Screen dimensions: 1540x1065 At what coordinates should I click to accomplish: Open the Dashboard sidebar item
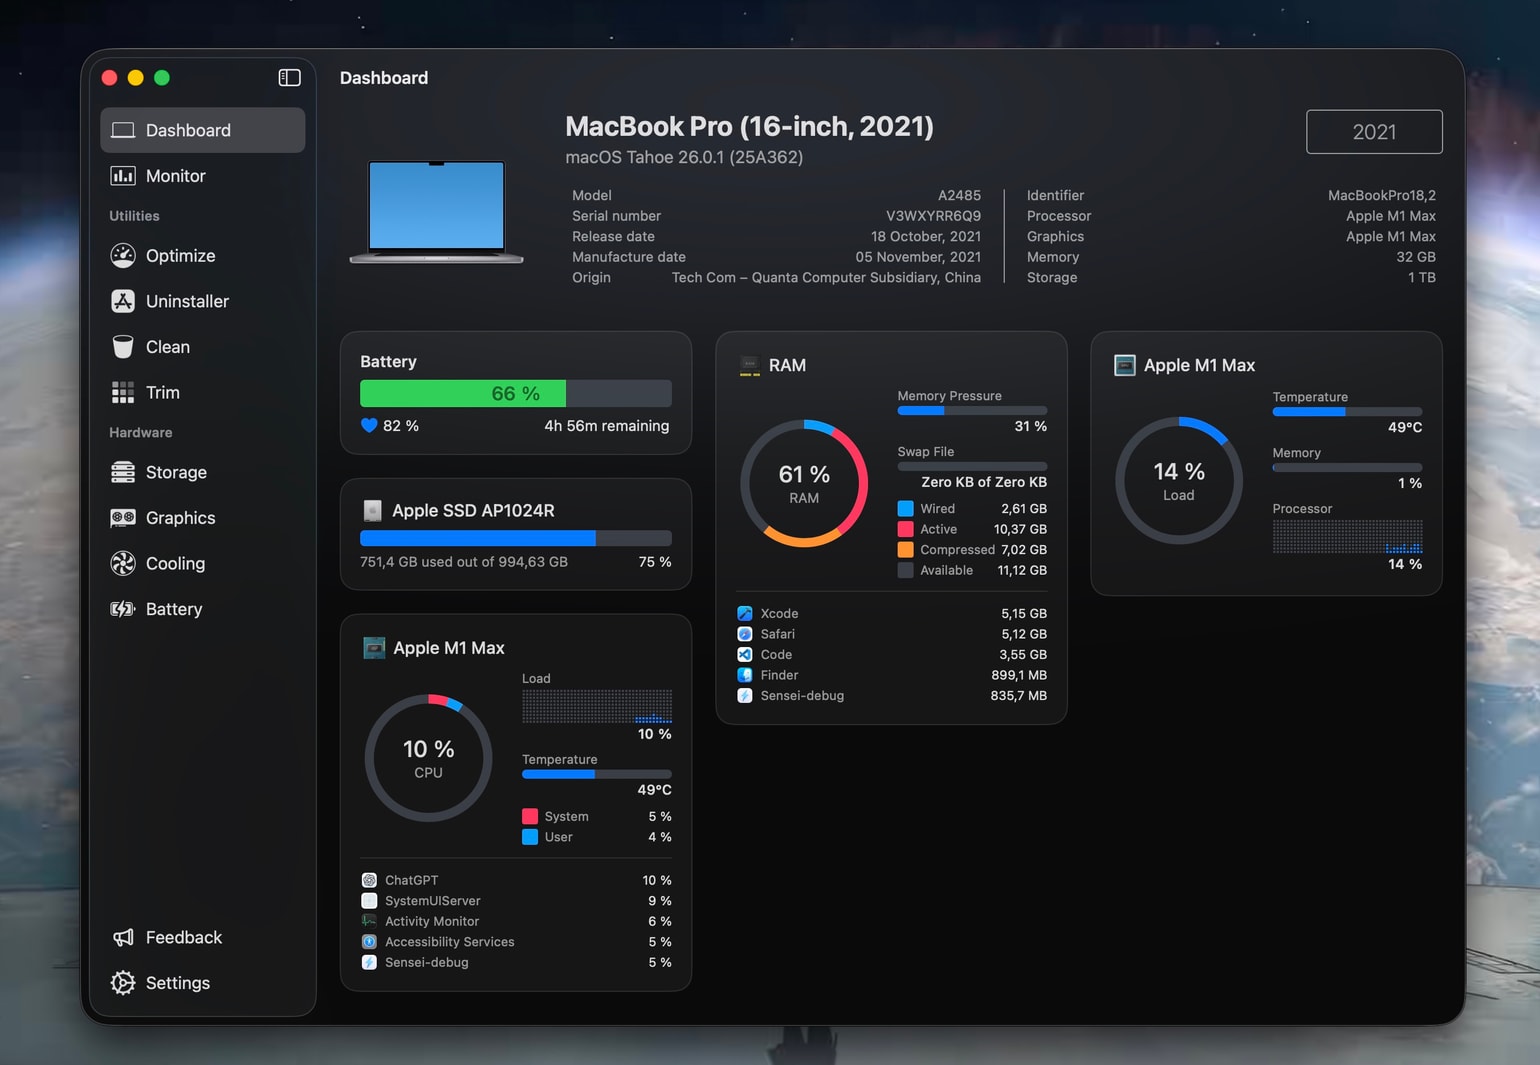coord(203,130)
